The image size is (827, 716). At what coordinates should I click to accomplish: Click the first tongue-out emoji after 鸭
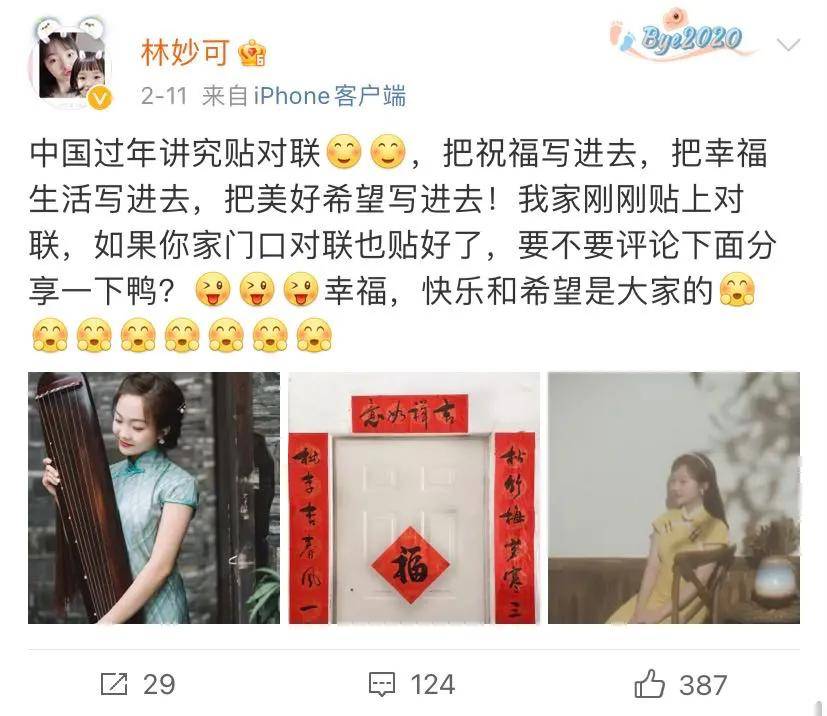pos(213,289)
